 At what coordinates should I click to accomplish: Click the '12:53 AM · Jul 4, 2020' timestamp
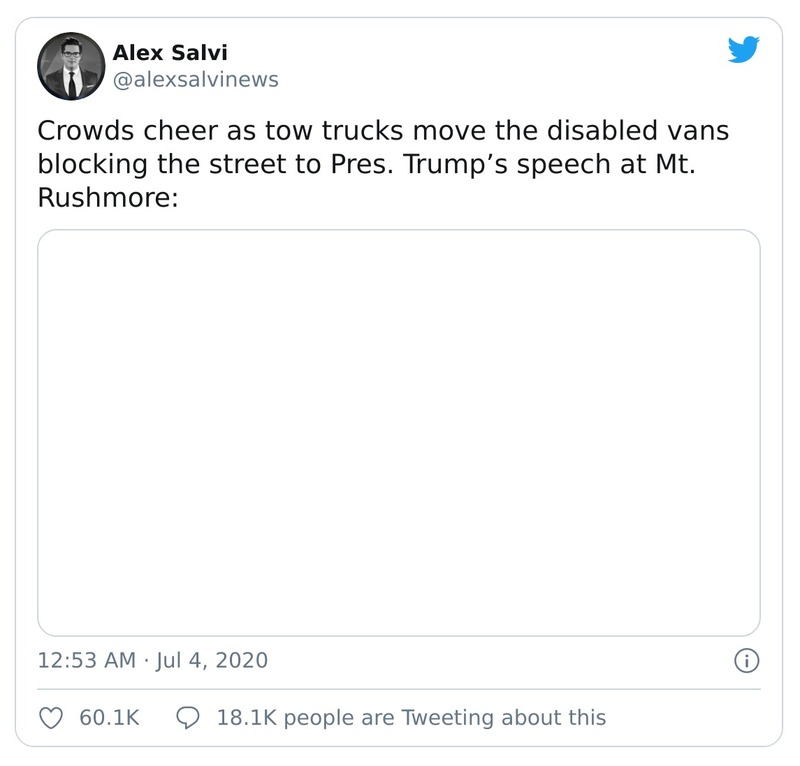click(152, 660)
